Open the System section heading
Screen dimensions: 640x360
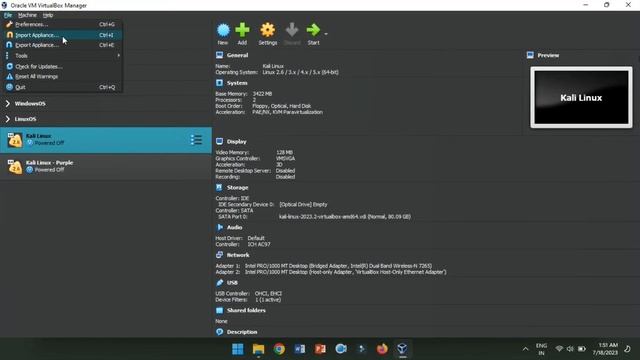[x=237, y=83]
